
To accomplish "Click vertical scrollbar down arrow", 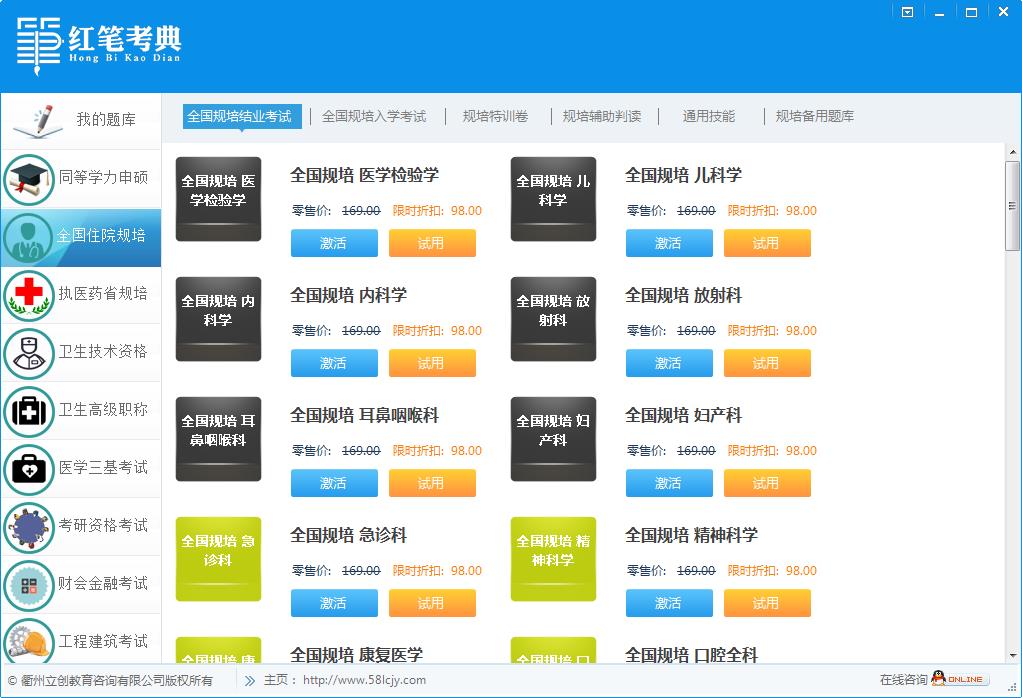I will pos(1013,656).
